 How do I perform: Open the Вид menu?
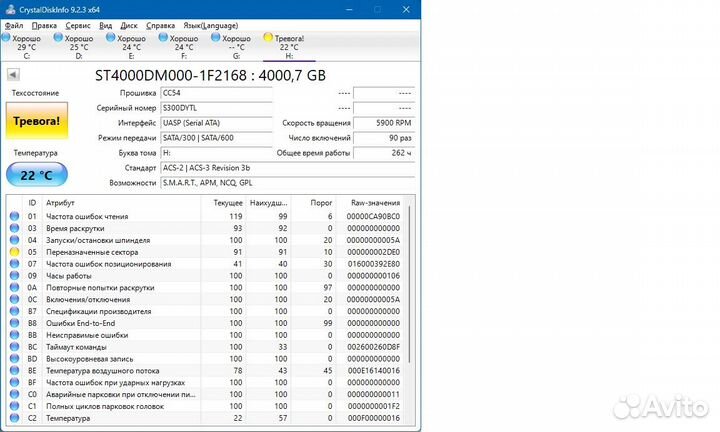[x=106, y=25]
